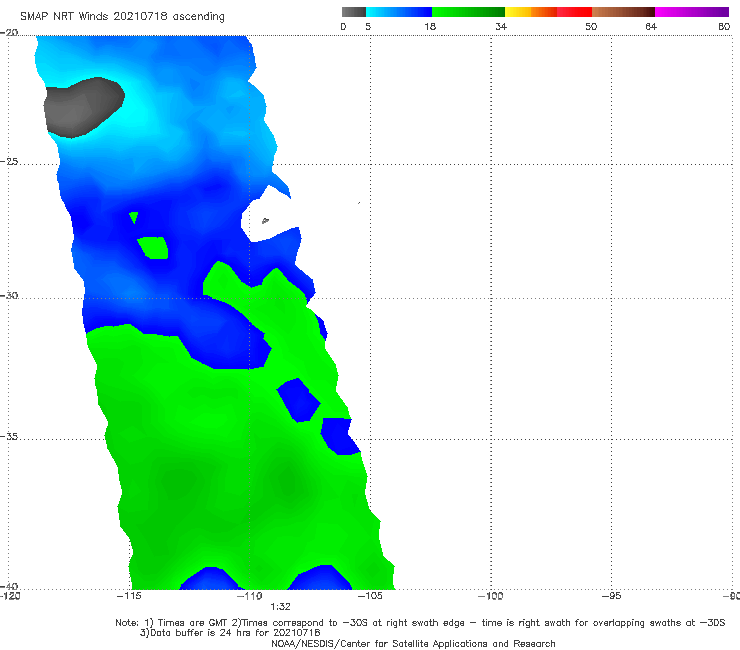Click the longitude axis label '-115'
740x650 pixels.
[129, 596]
